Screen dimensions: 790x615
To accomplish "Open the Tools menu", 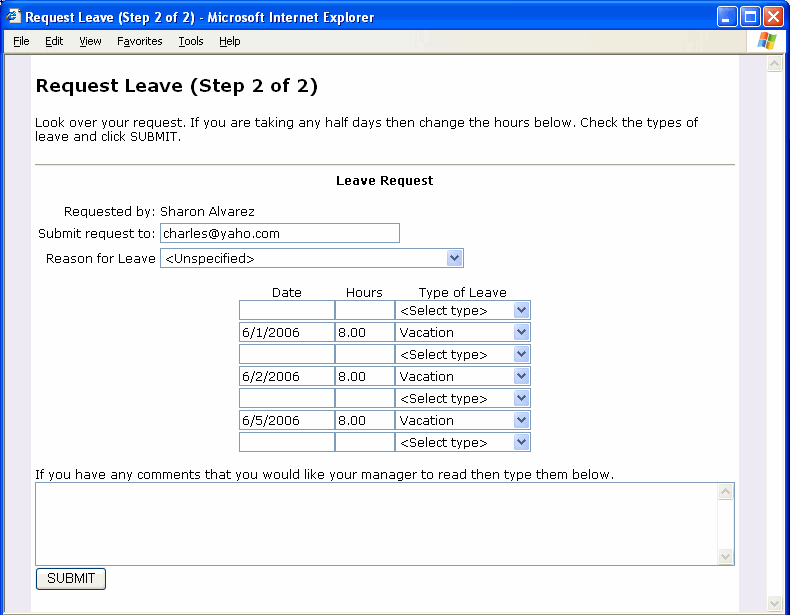I will pyautogui.click(x=190, y=41).
